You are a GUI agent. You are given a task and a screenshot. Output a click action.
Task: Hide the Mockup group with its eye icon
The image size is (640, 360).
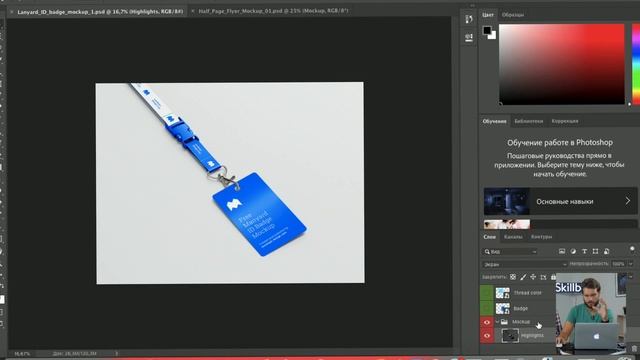[487, 322]
